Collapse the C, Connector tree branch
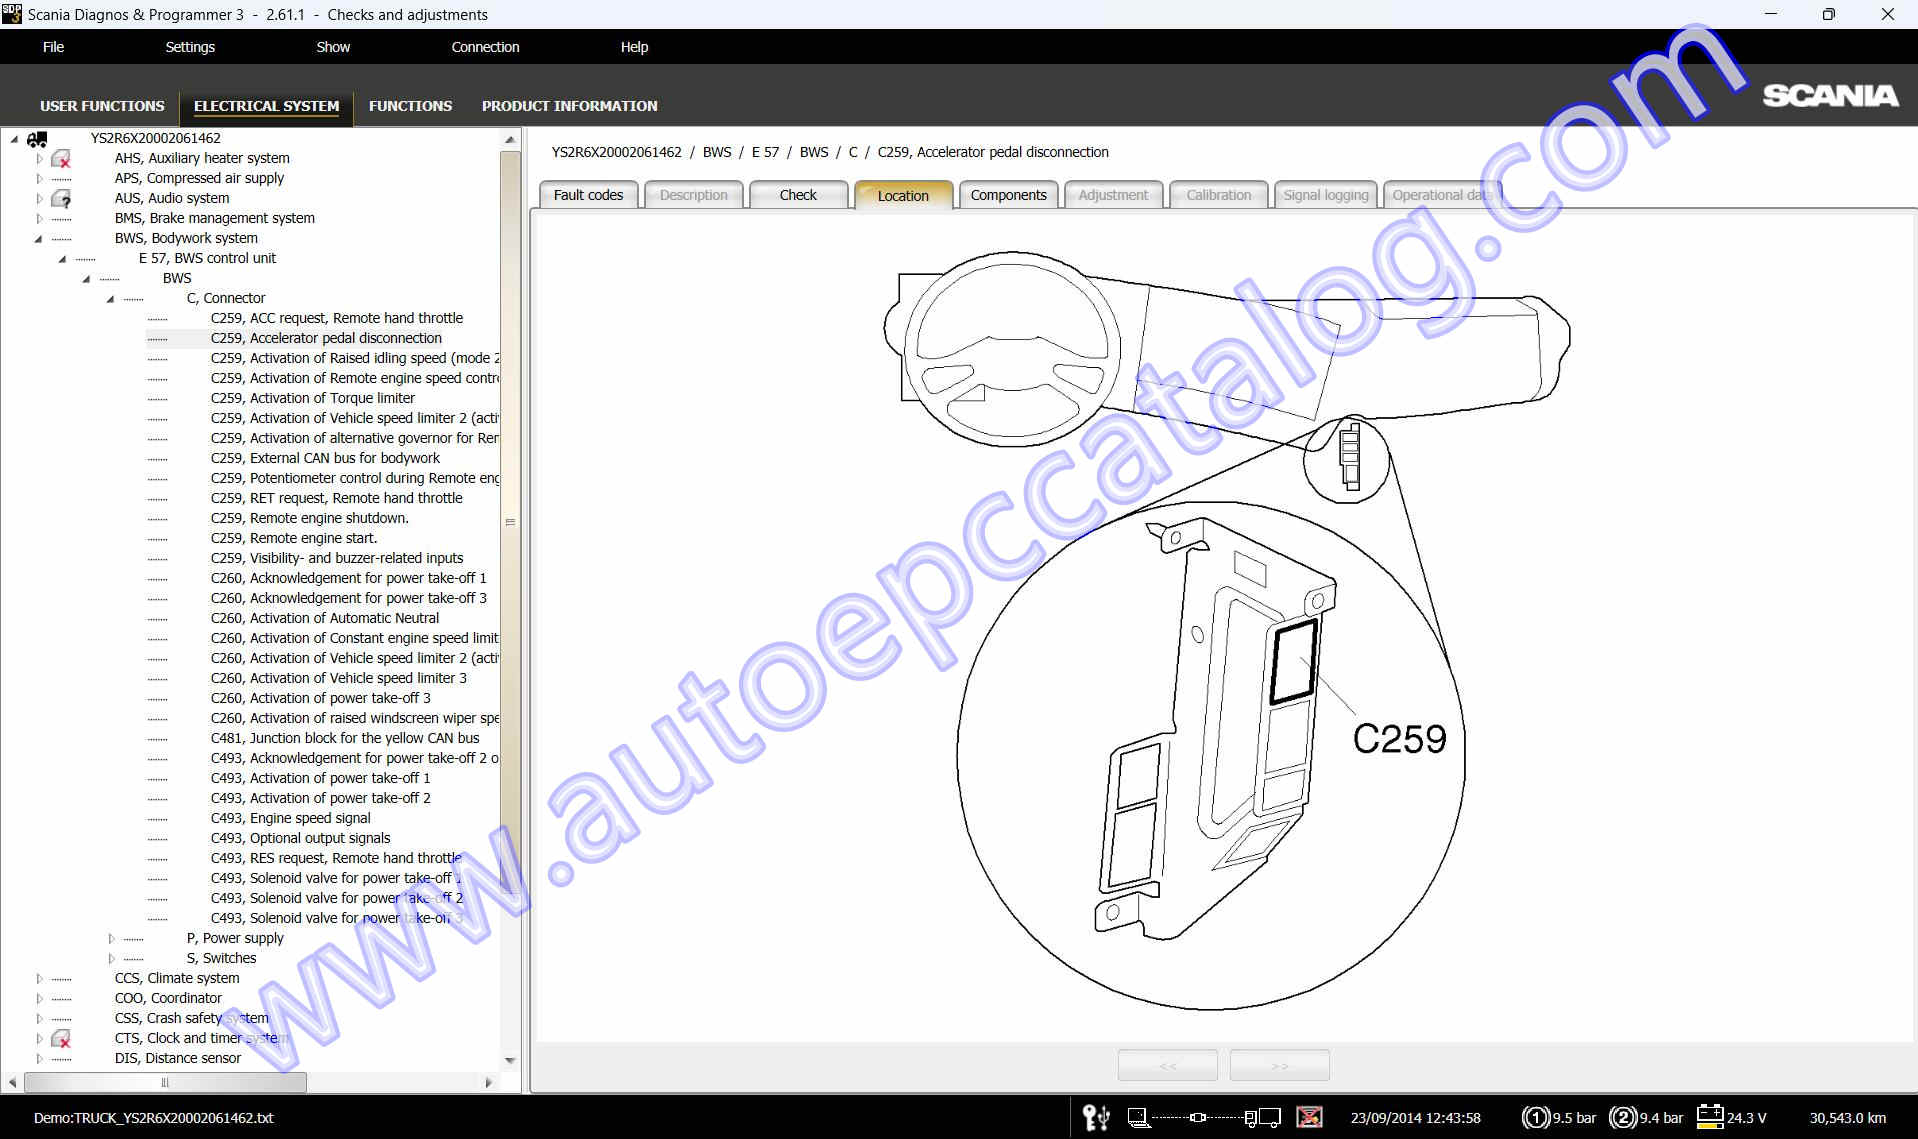 [110, 298]
